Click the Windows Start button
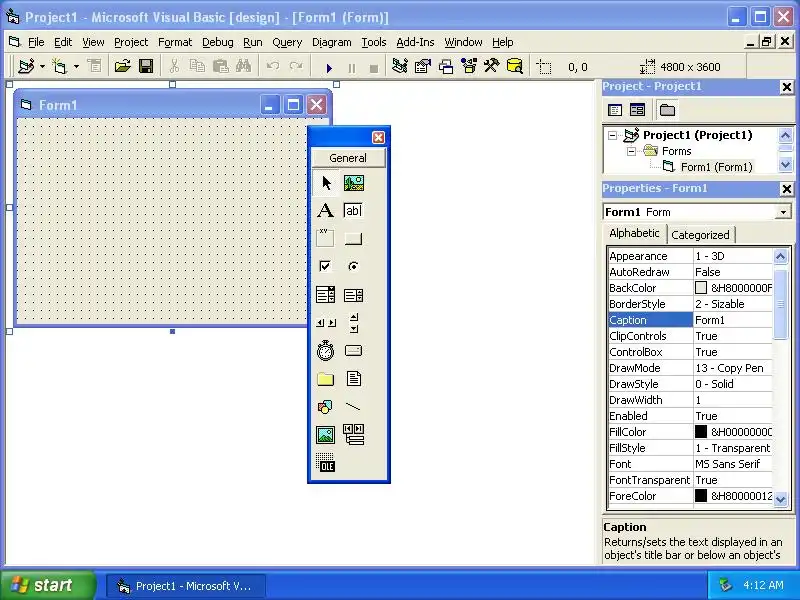 point(47,585)
